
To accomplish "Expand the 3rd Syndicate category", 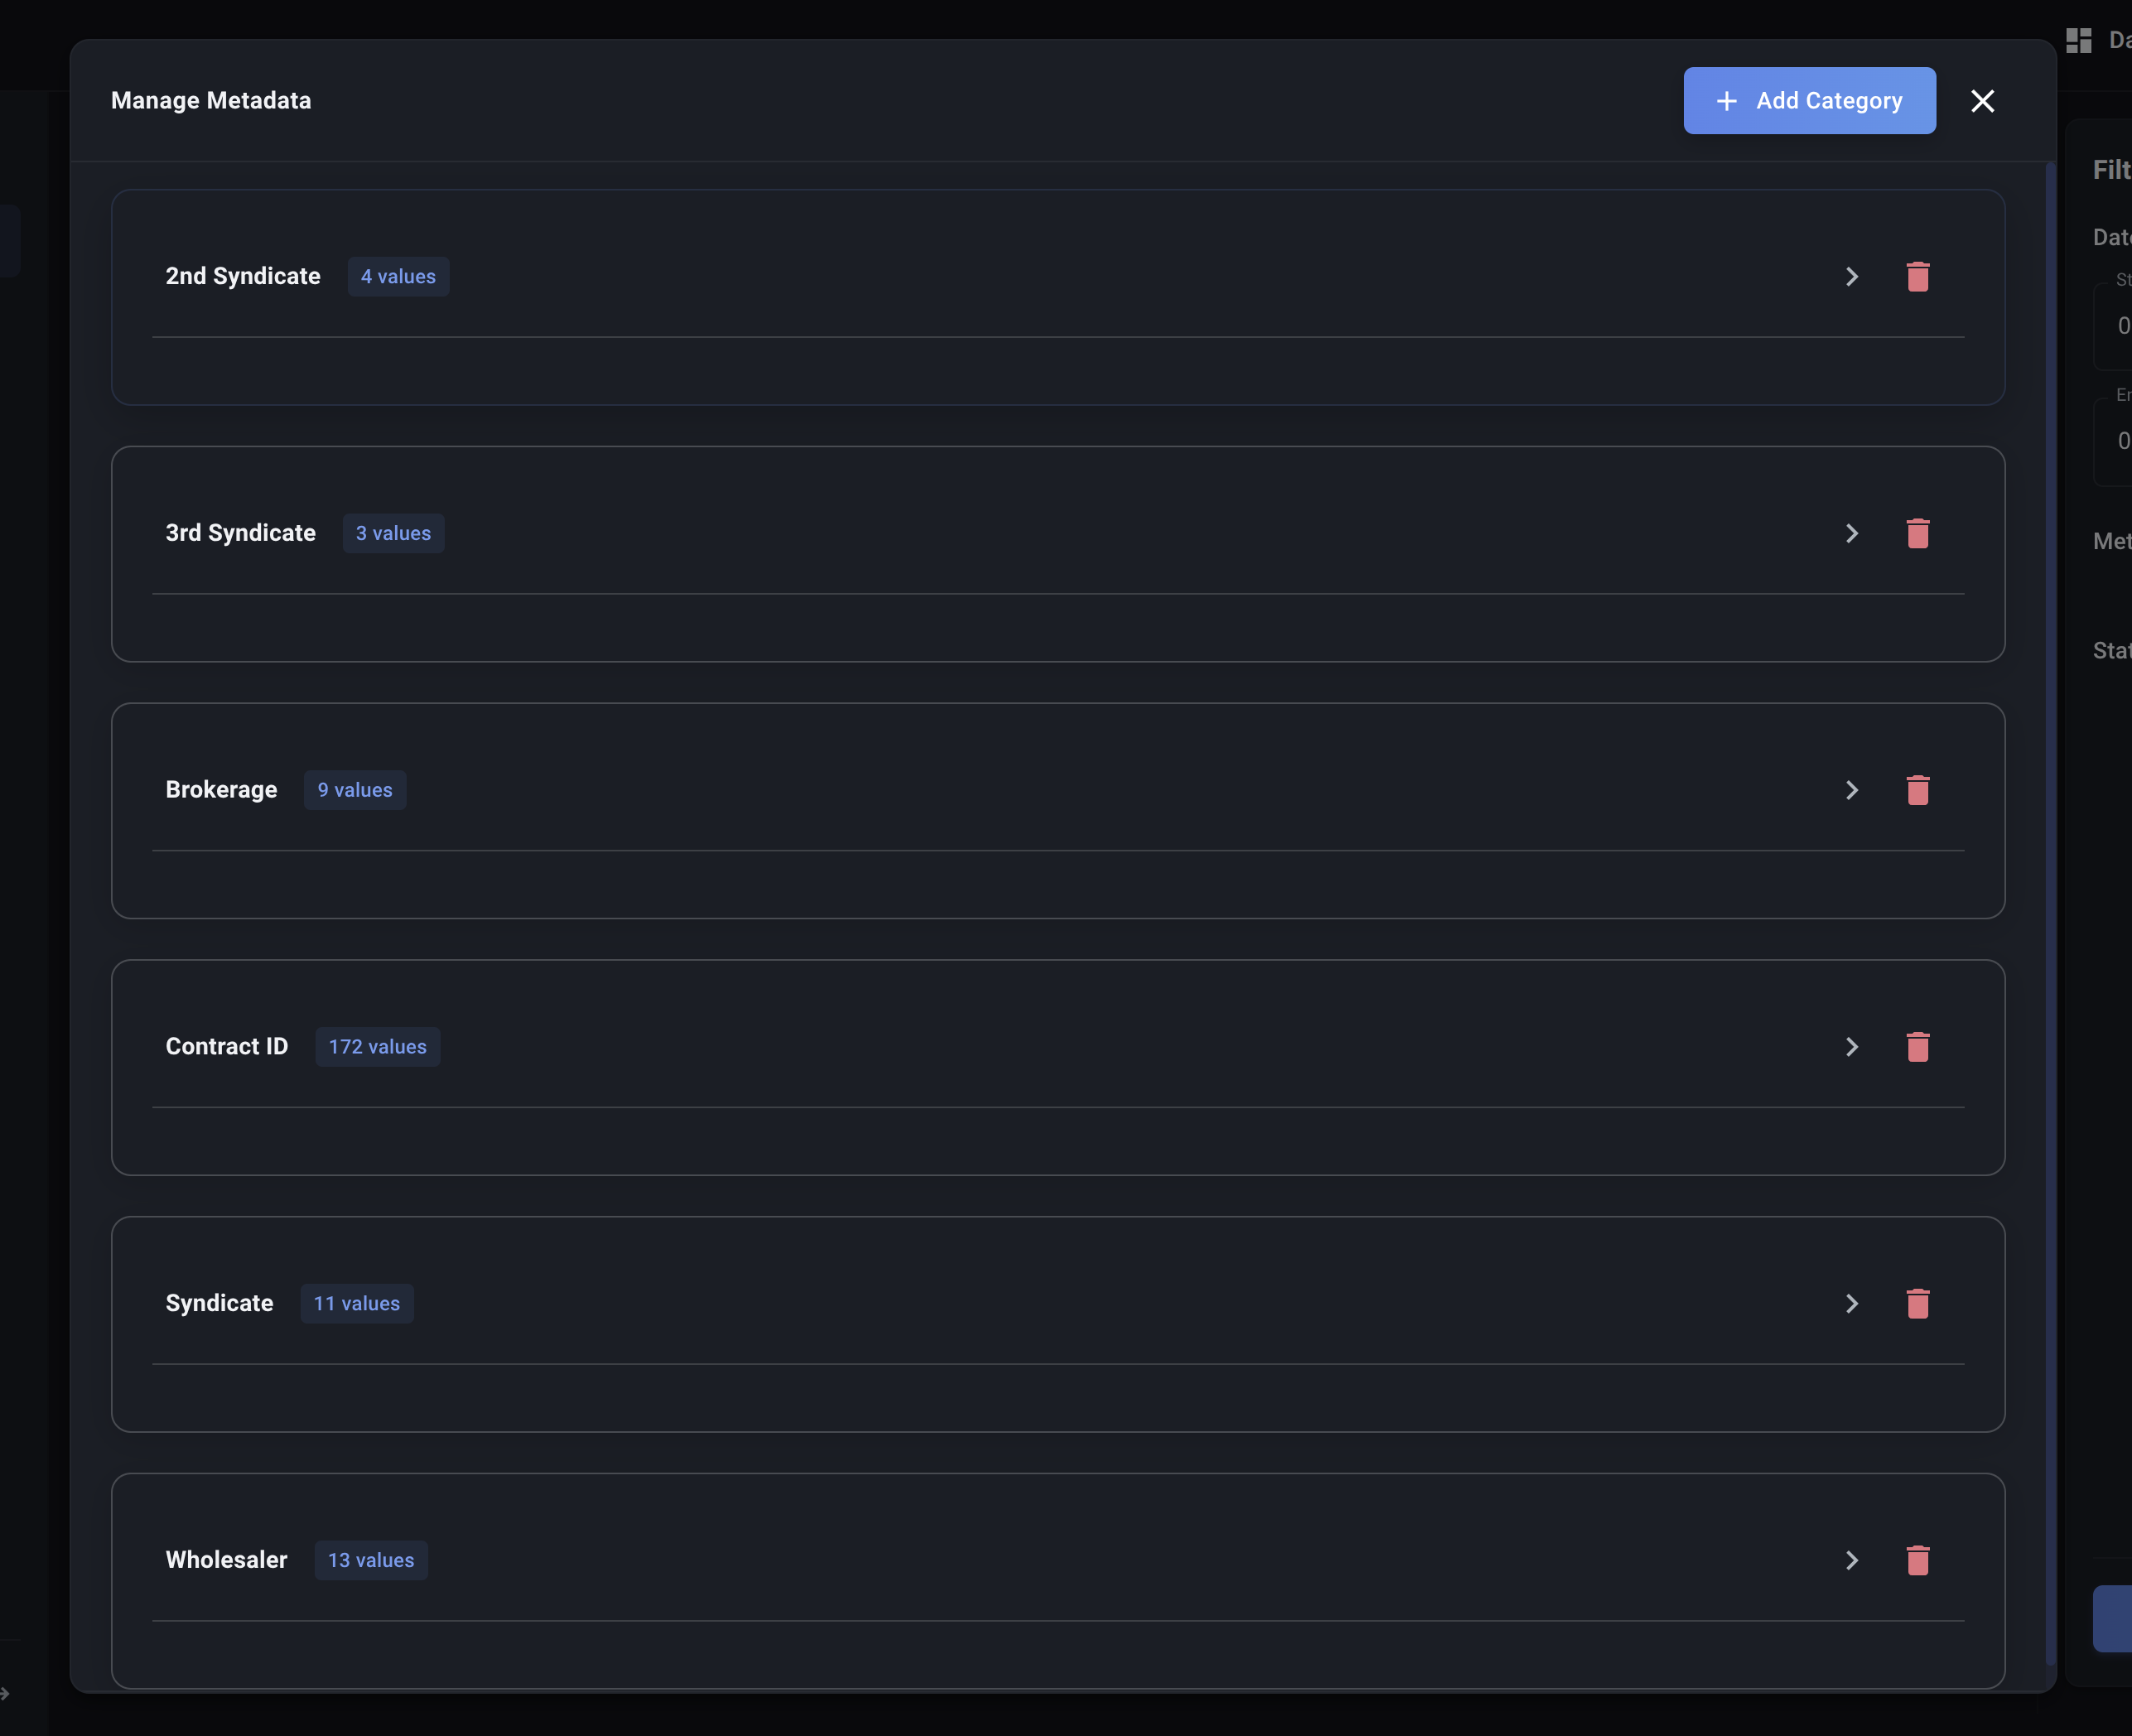I will point(1852,533).
